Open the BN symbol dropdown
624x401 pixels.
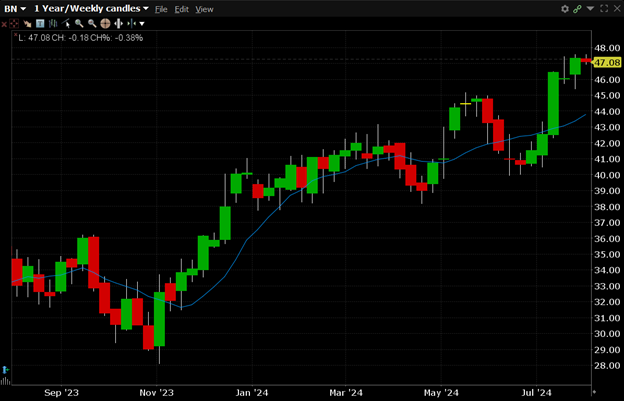click(15, 9)
